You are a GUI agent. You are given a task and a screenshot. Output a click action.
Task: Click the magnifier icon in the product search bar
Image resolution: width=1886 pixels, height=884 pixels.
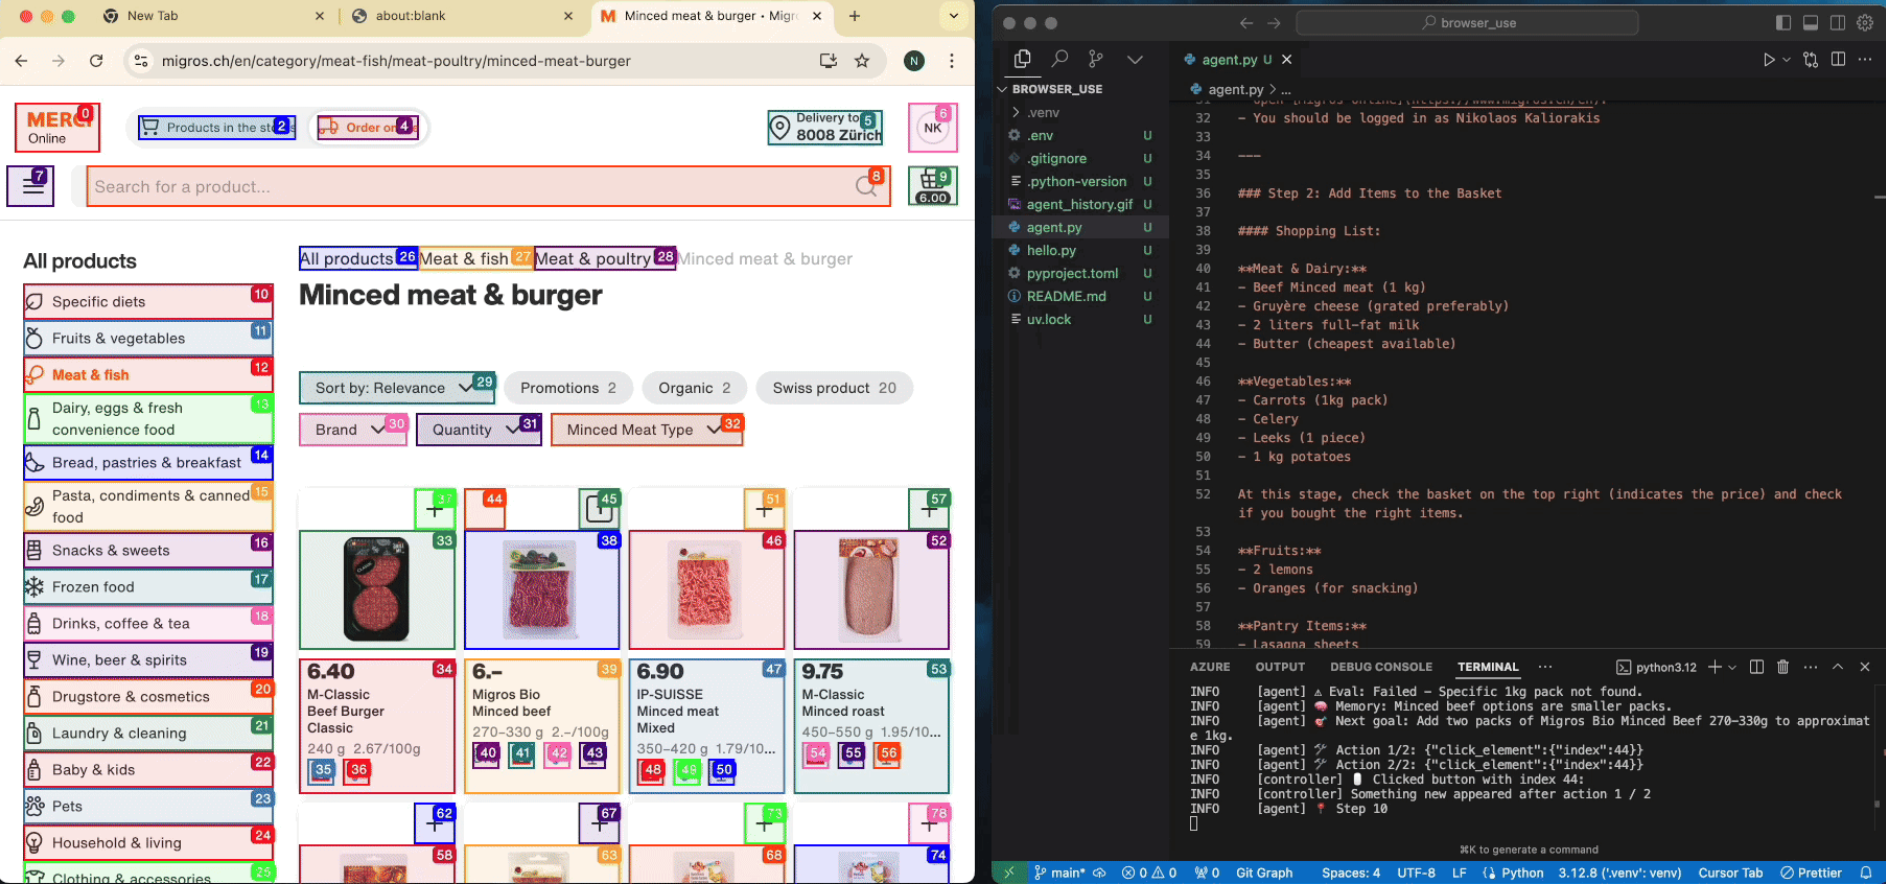coord(866,186)
